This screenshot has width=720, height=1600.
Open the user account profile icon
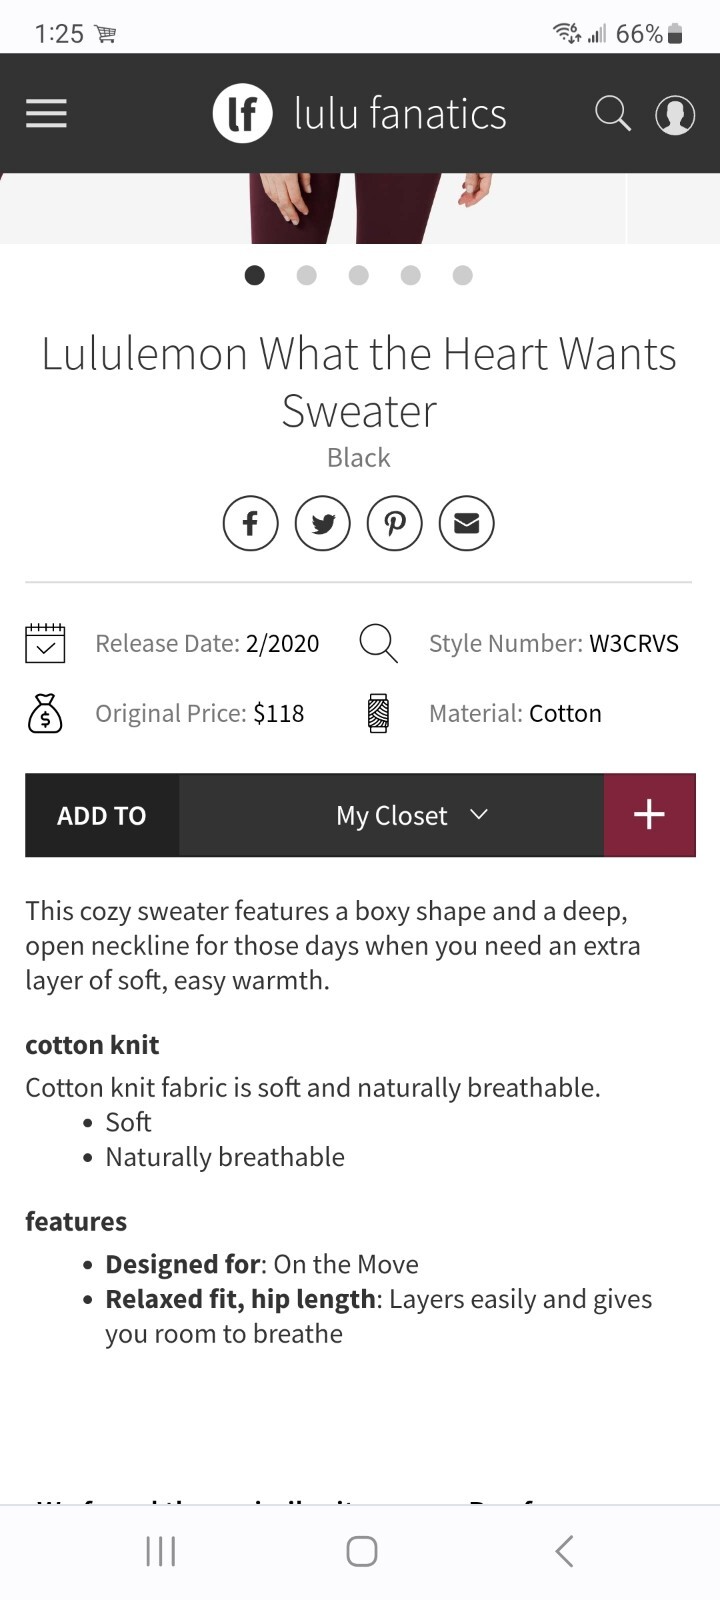click(x=675, y=114)
